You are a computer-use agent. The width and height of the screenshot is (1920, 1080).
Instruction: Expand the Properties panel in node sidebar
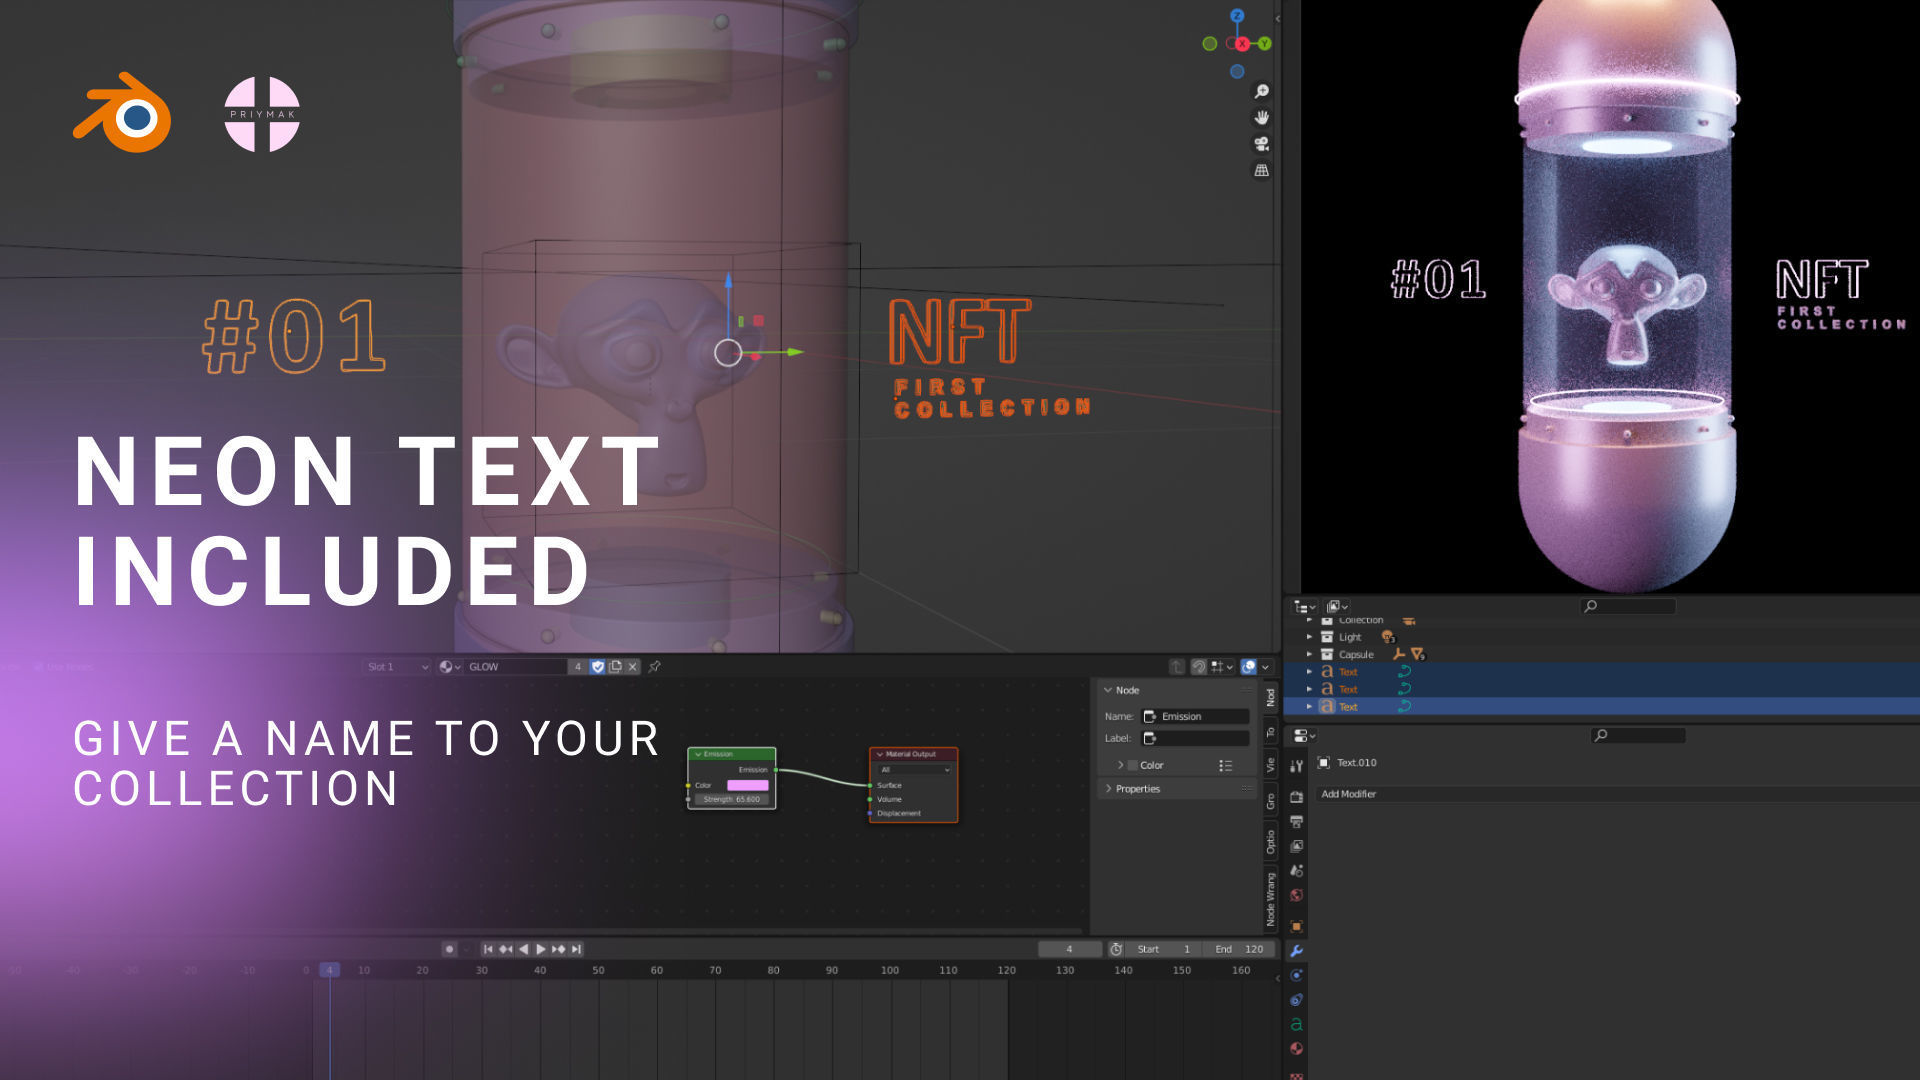pos(1108,790)
